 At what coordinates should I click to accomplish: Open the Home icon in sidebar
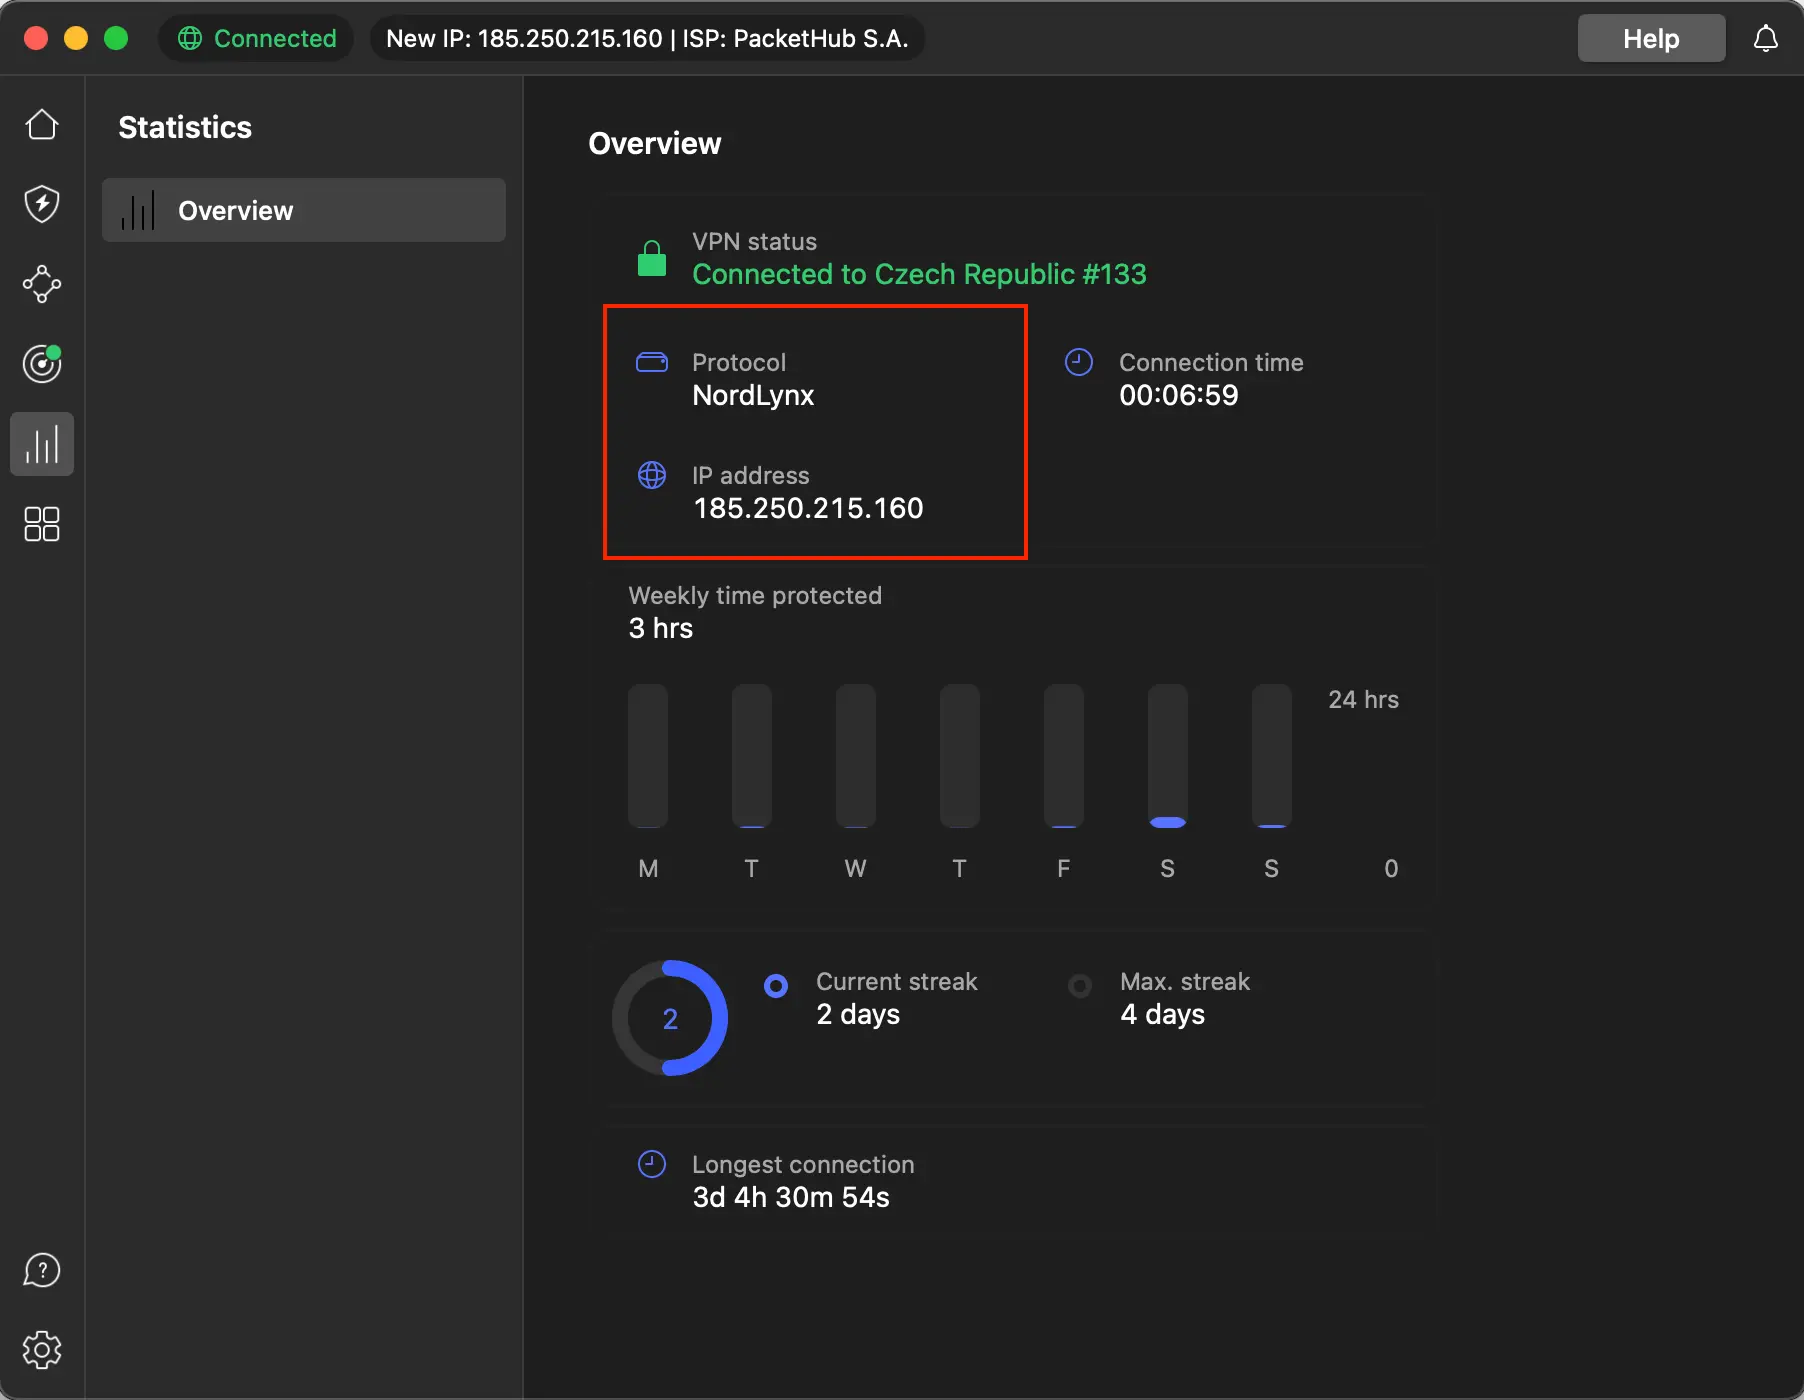click(42, 125)
